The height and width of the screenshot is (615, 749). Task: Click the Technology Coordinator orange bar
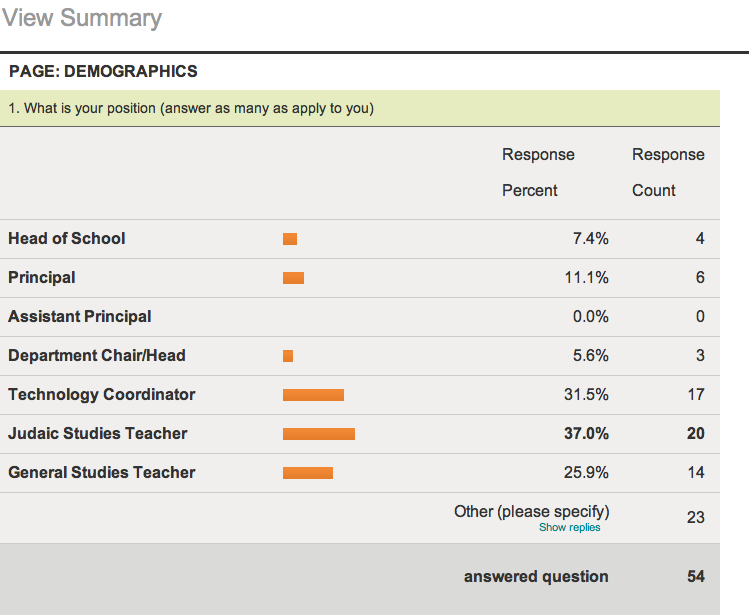(313, 395)
